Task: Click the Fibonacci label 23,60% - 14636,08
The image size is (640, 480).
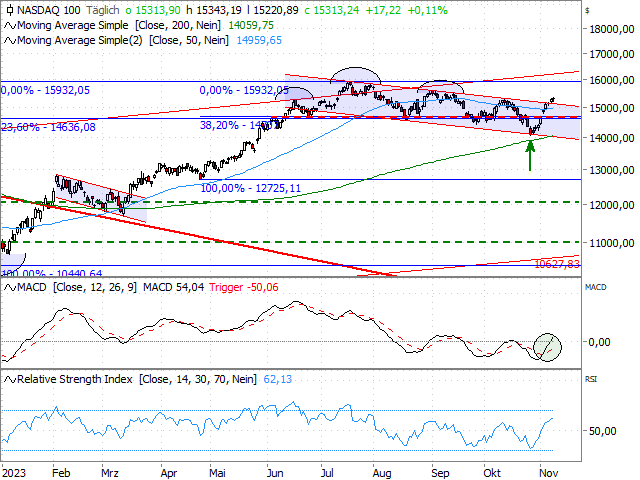Action: (x=49, y=127)
